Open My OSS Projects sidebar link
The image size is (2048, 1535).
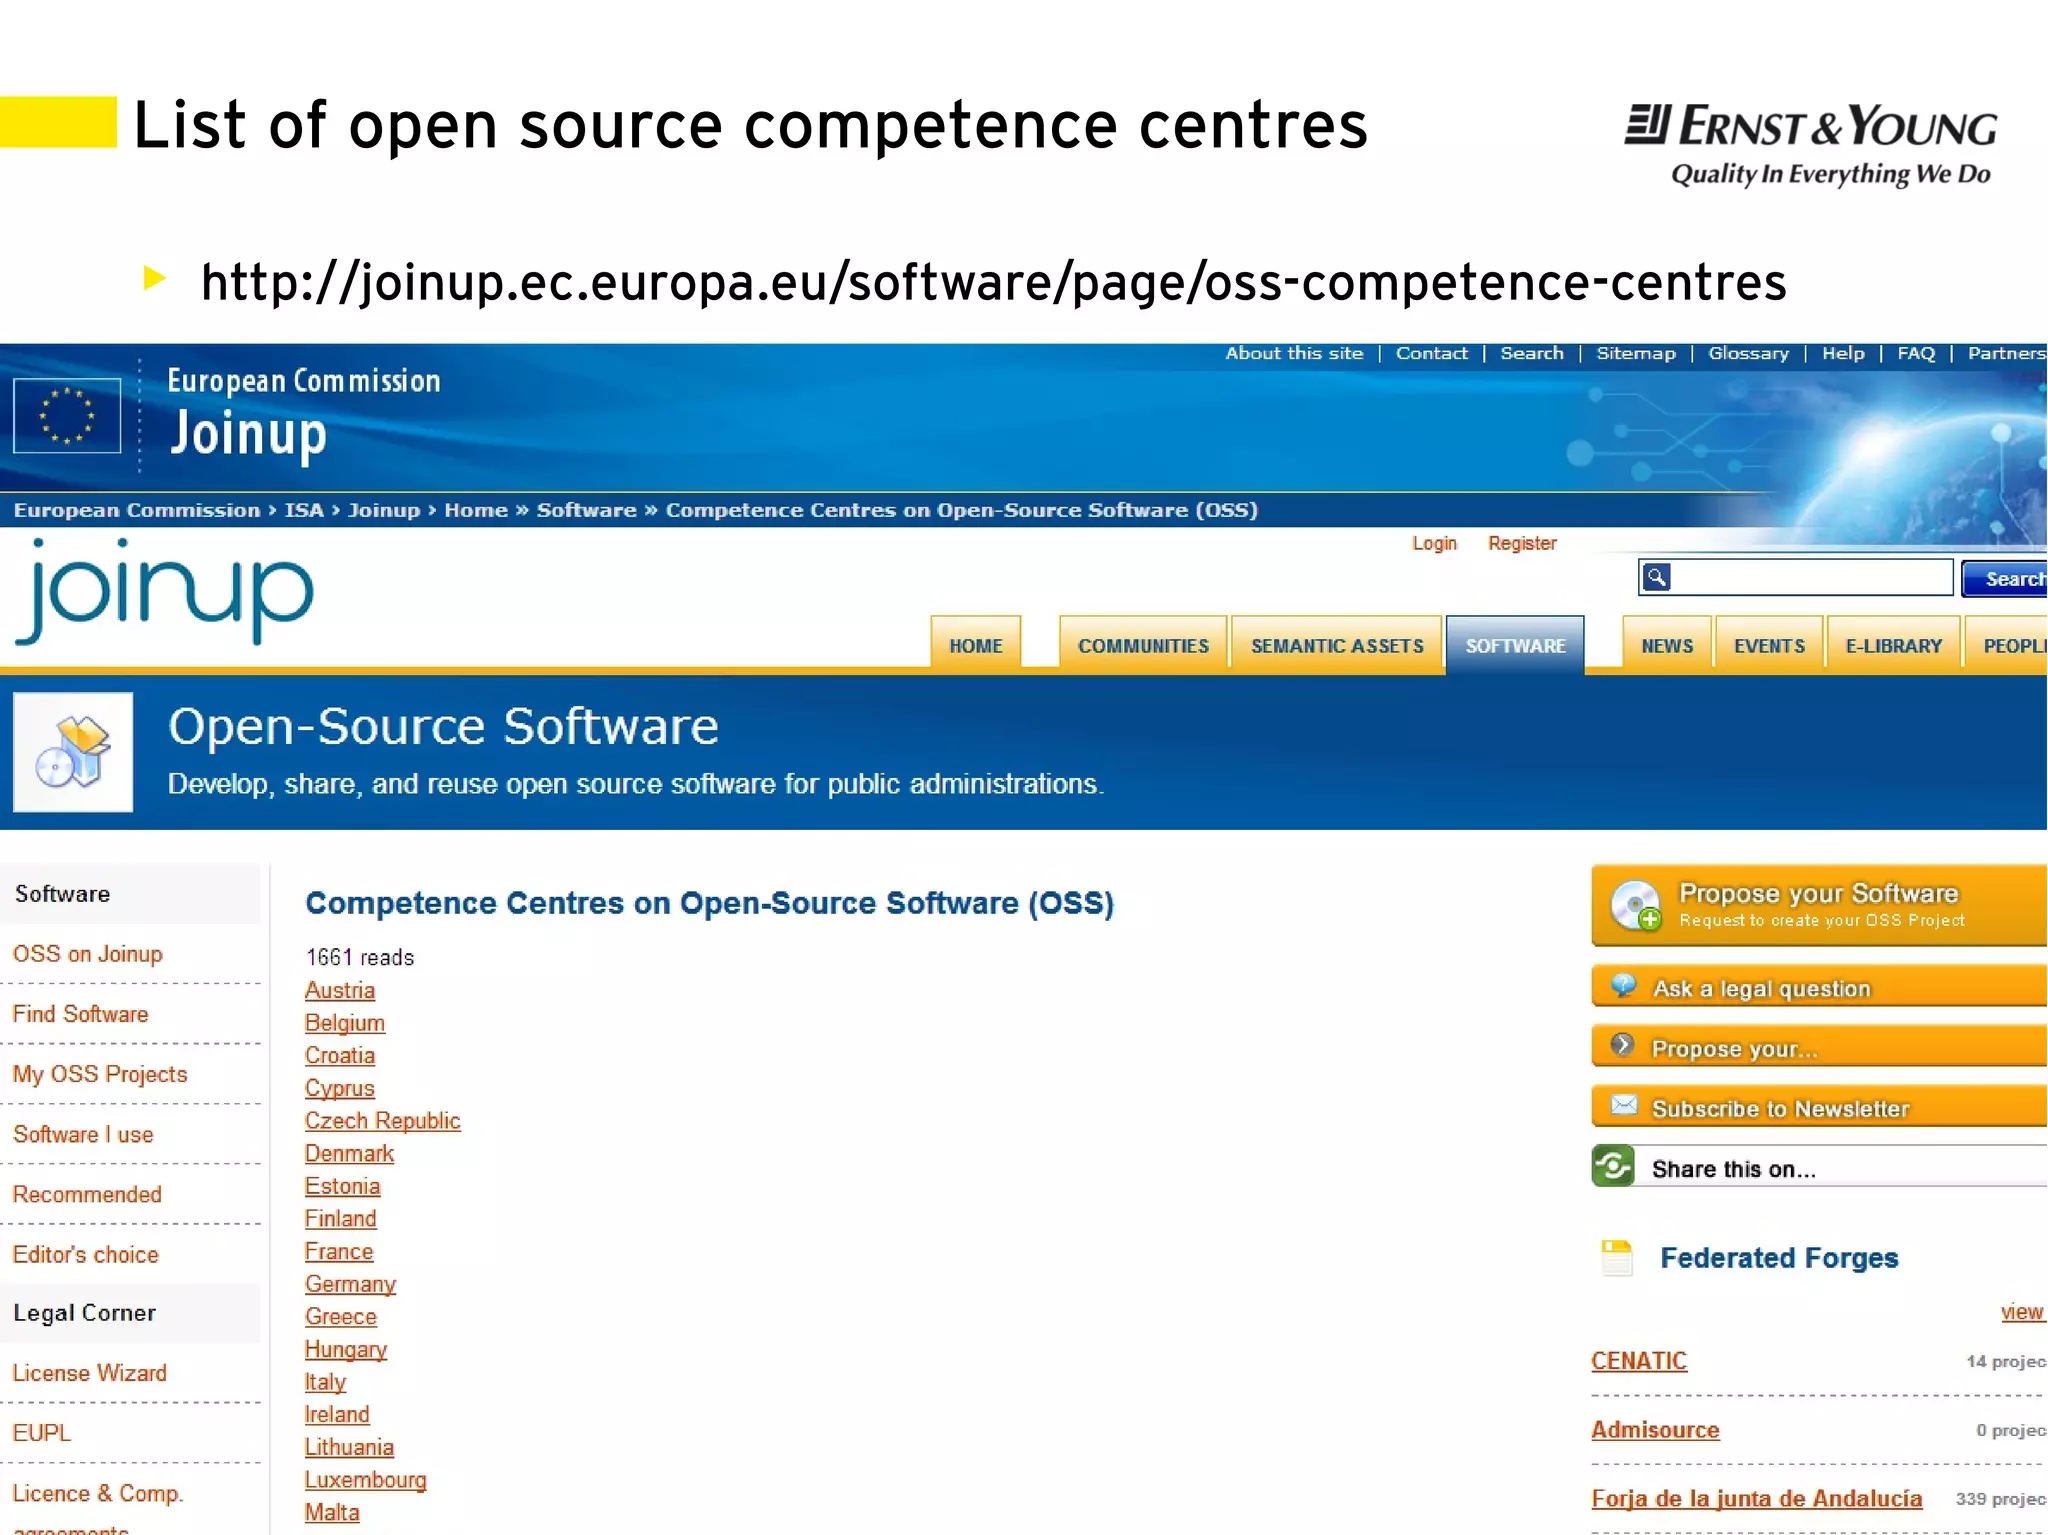tap(99, 1074)
